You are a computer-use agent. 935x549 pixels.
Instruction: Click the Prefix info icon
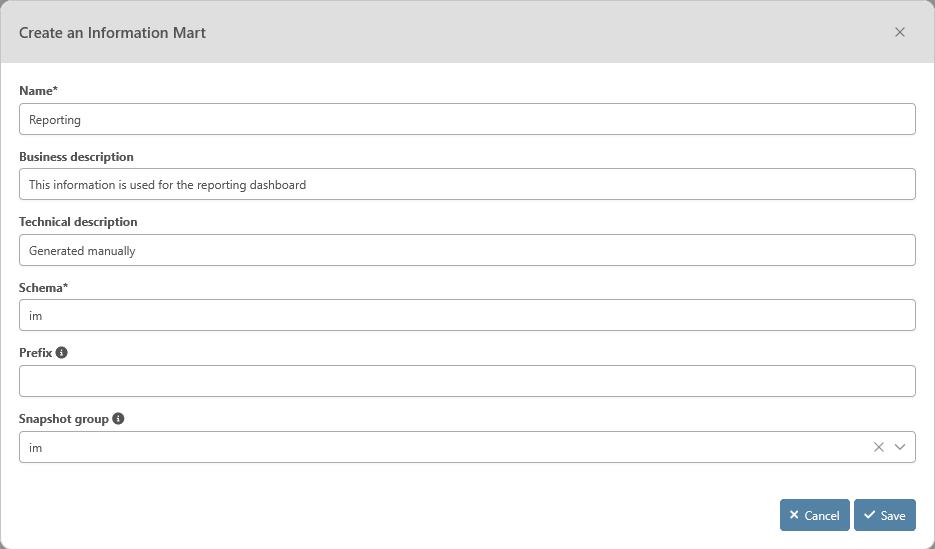pos(62,353)
